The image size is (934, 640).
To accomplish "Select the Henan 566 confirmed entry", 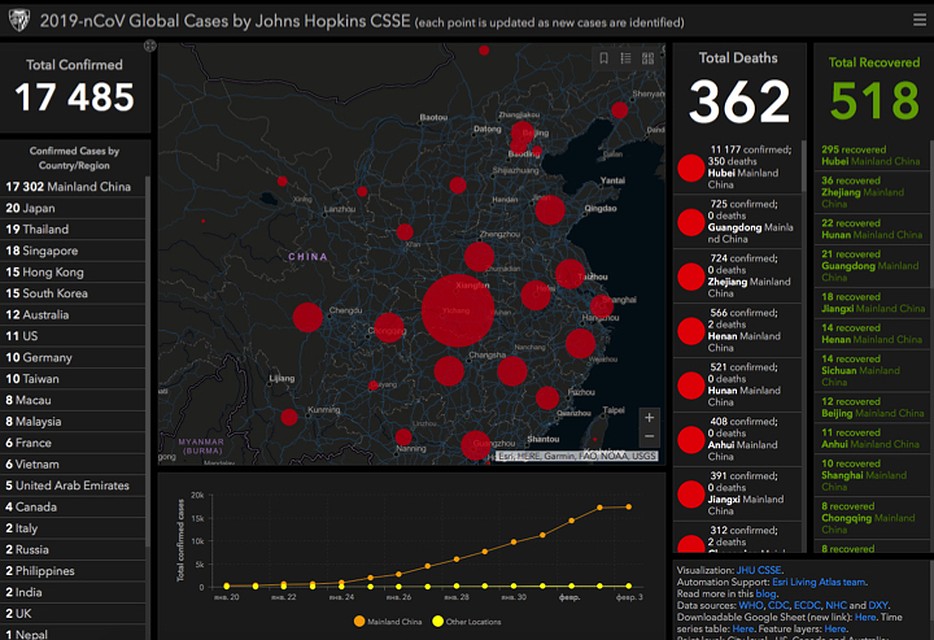I will coord(737,330).
